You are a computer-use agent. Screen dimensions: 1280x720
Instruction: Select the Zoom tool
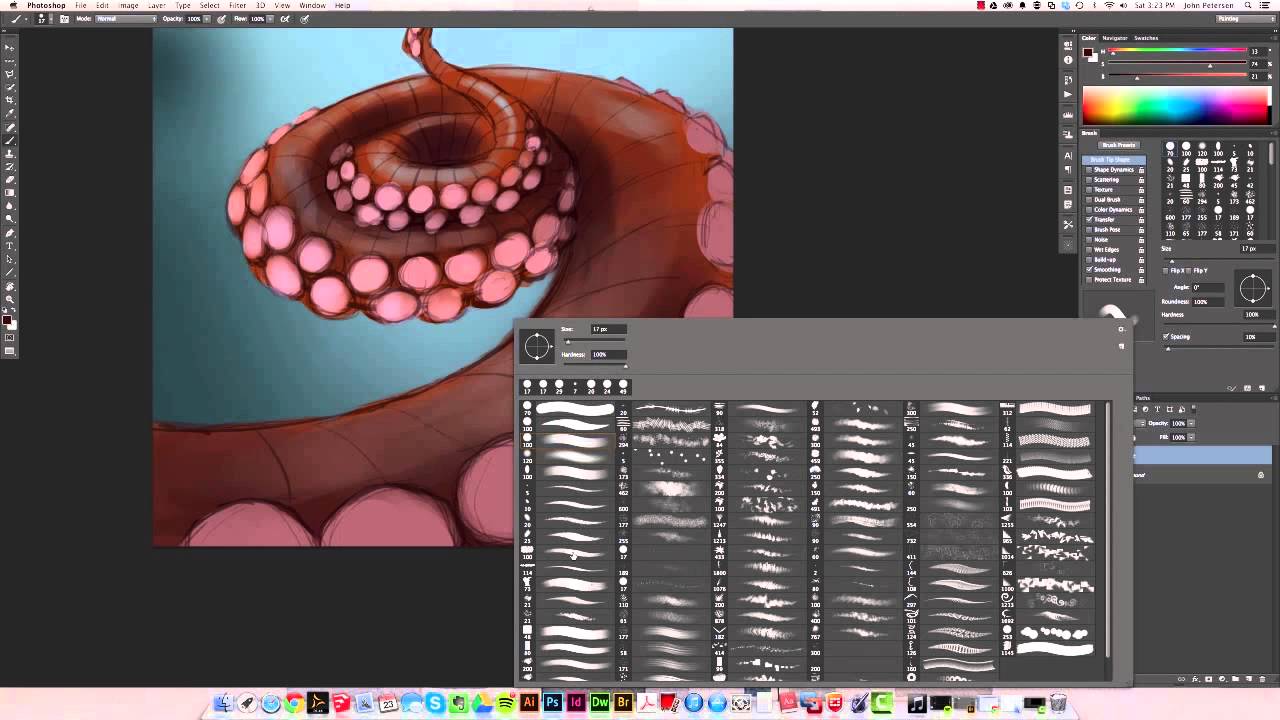point(11,299)
